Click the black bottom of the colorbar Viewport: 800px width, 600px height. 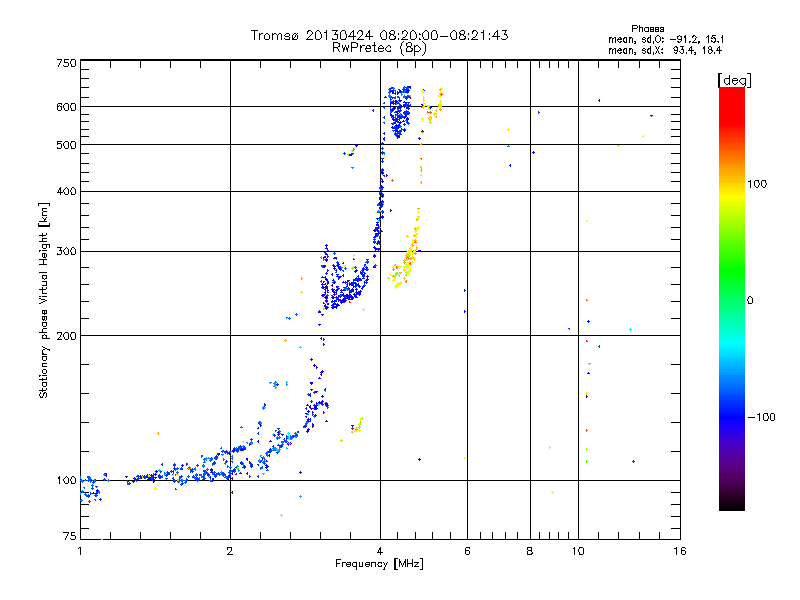pos(732,503)
